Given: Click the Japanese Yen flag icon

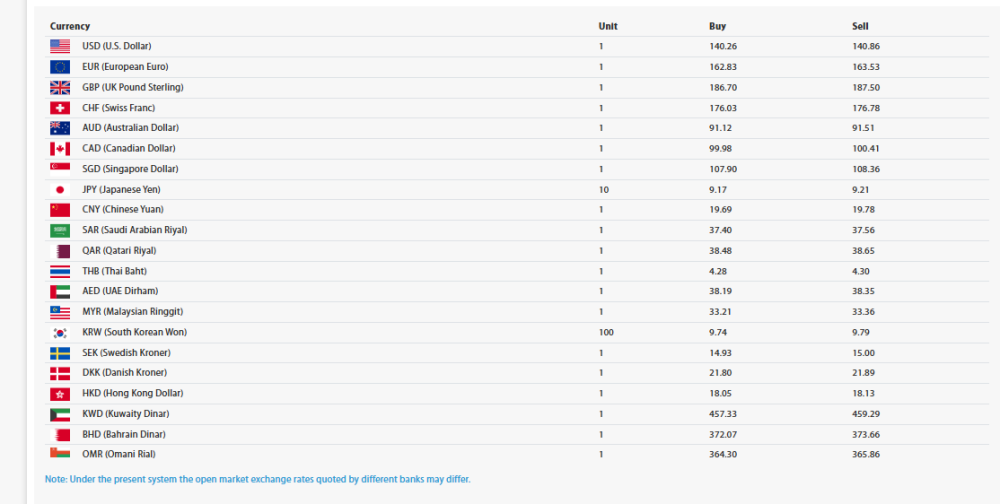Looking at the screenshot, I should (60, 189).
